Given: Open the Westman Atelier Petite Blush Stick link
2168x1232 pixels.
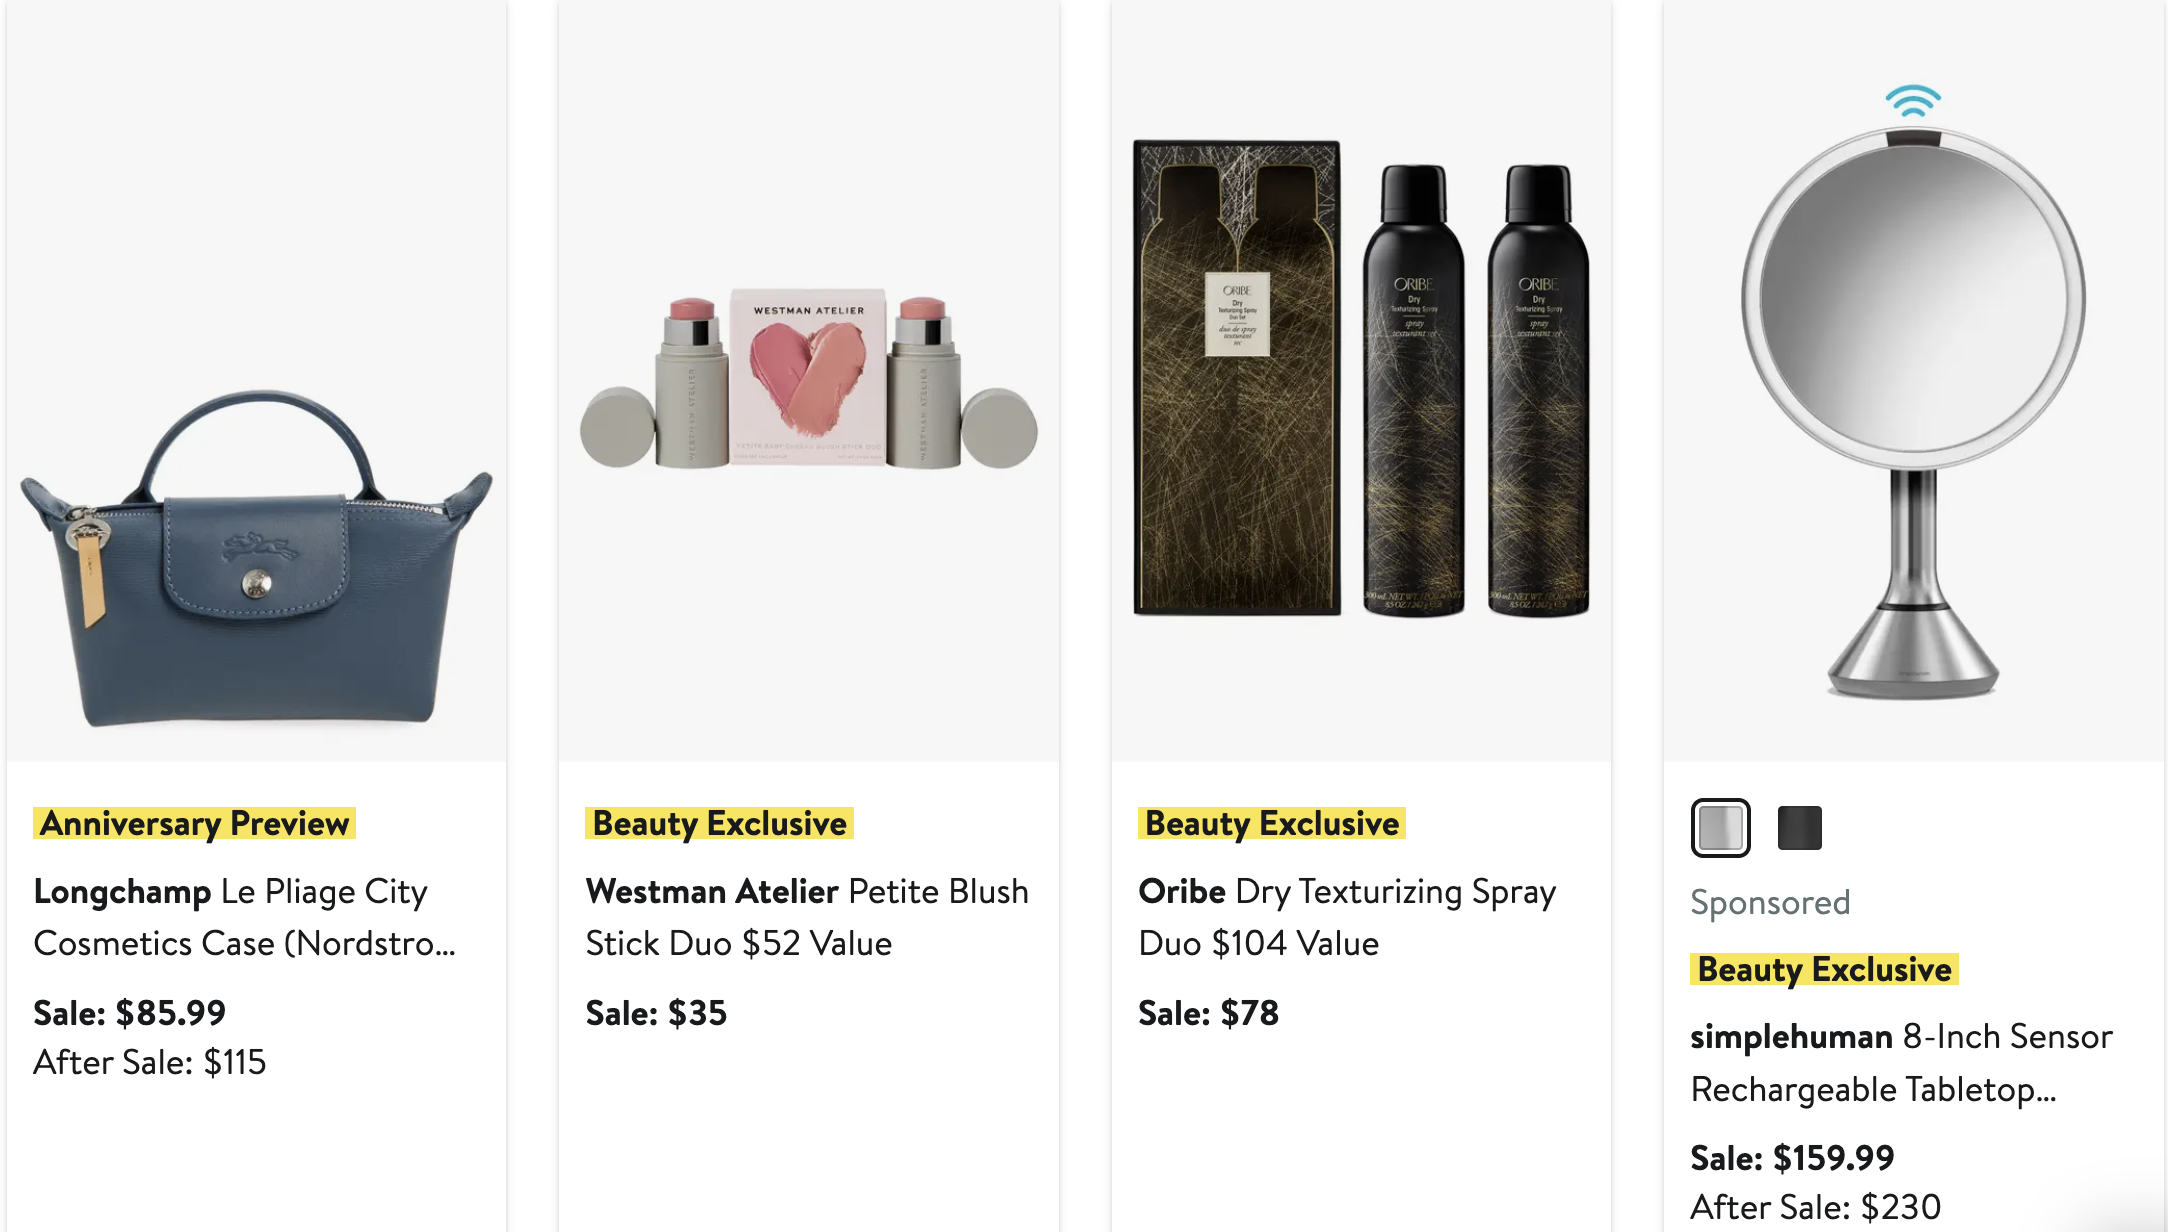Looking at the screenshot, I should 806,917.
